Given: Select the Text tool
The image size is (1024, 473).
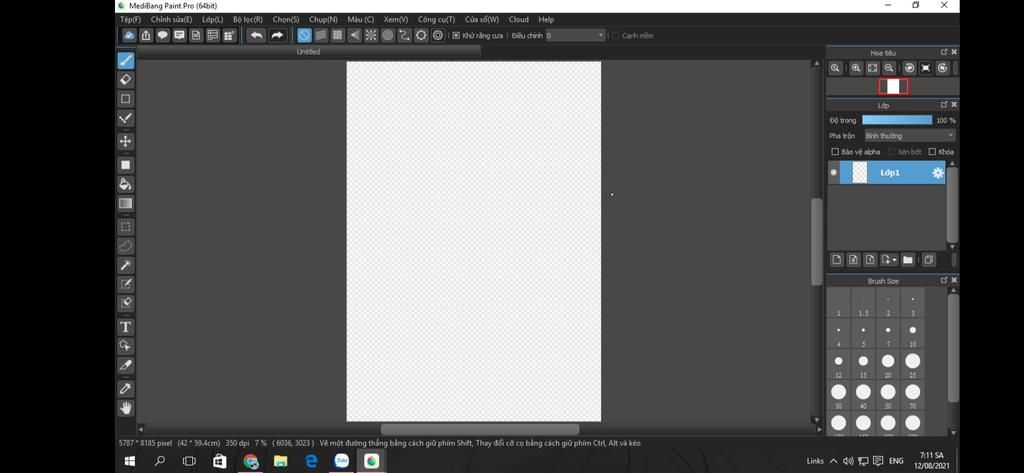Looking at the screenshot, I should 125,327.
